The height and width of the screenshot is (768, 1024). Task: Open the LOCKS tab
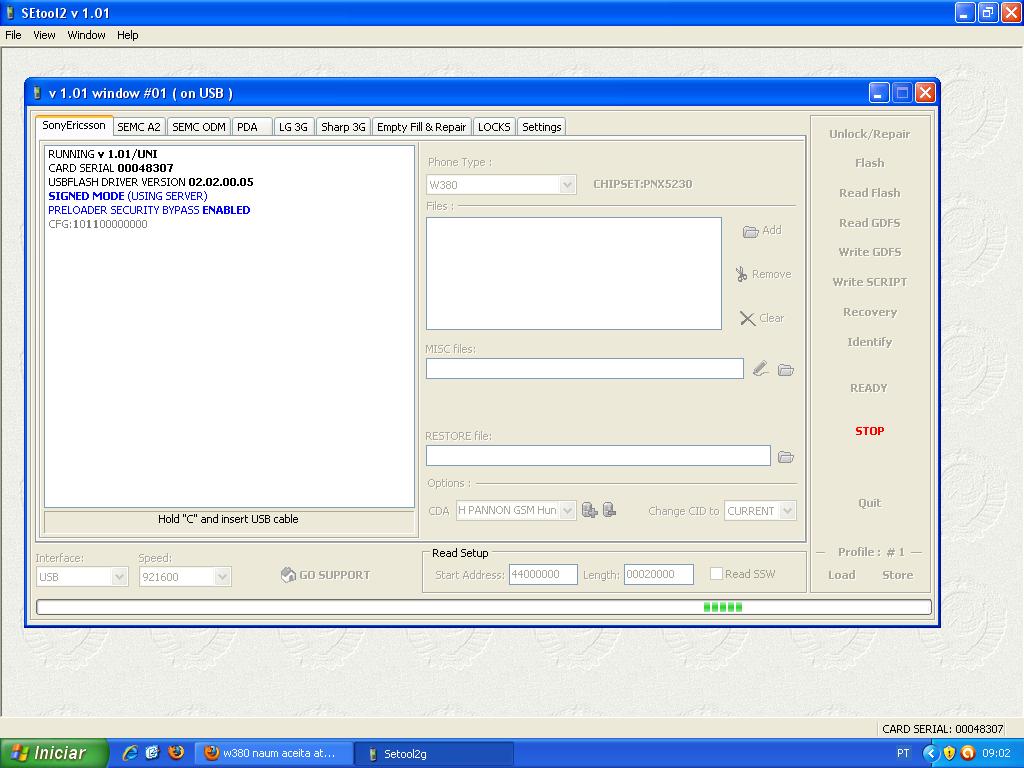pos(494,127)
